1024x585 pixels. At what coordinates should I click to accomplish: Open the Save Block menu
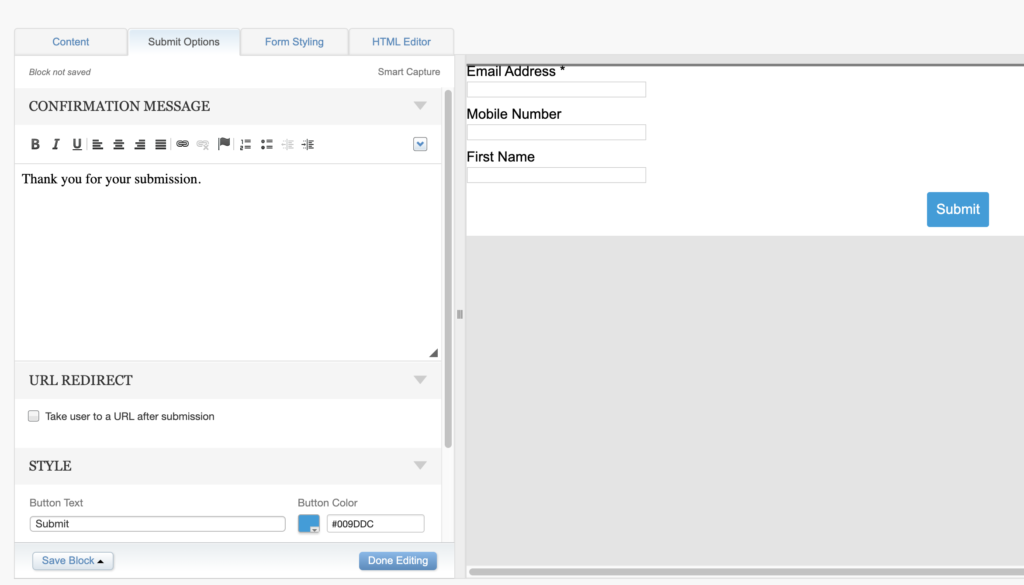coord(72,560)
